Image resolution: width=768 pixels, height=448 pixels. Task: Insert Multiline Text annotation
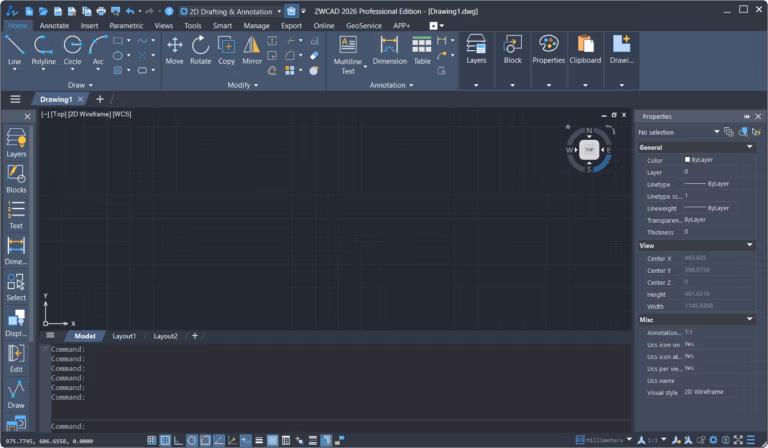[348, 55]
